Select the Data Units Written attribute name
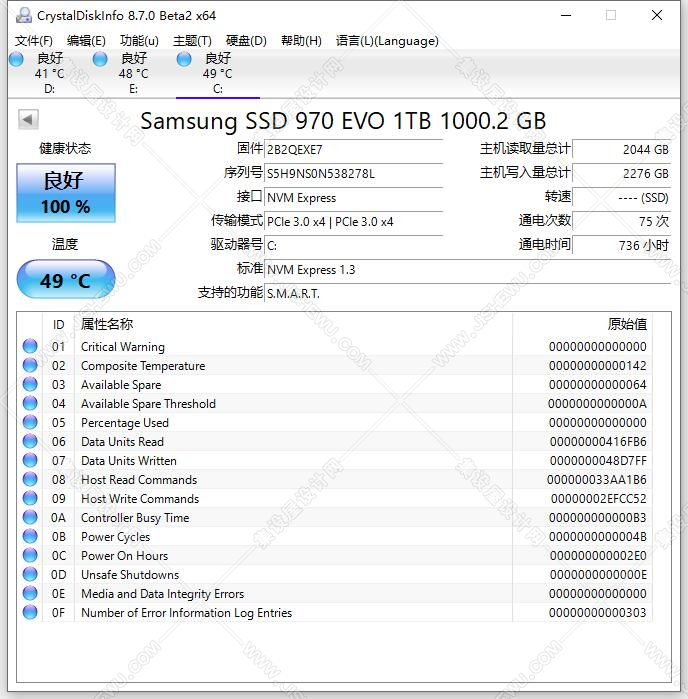Screen dimensions: 688x699 pos(129,461)
